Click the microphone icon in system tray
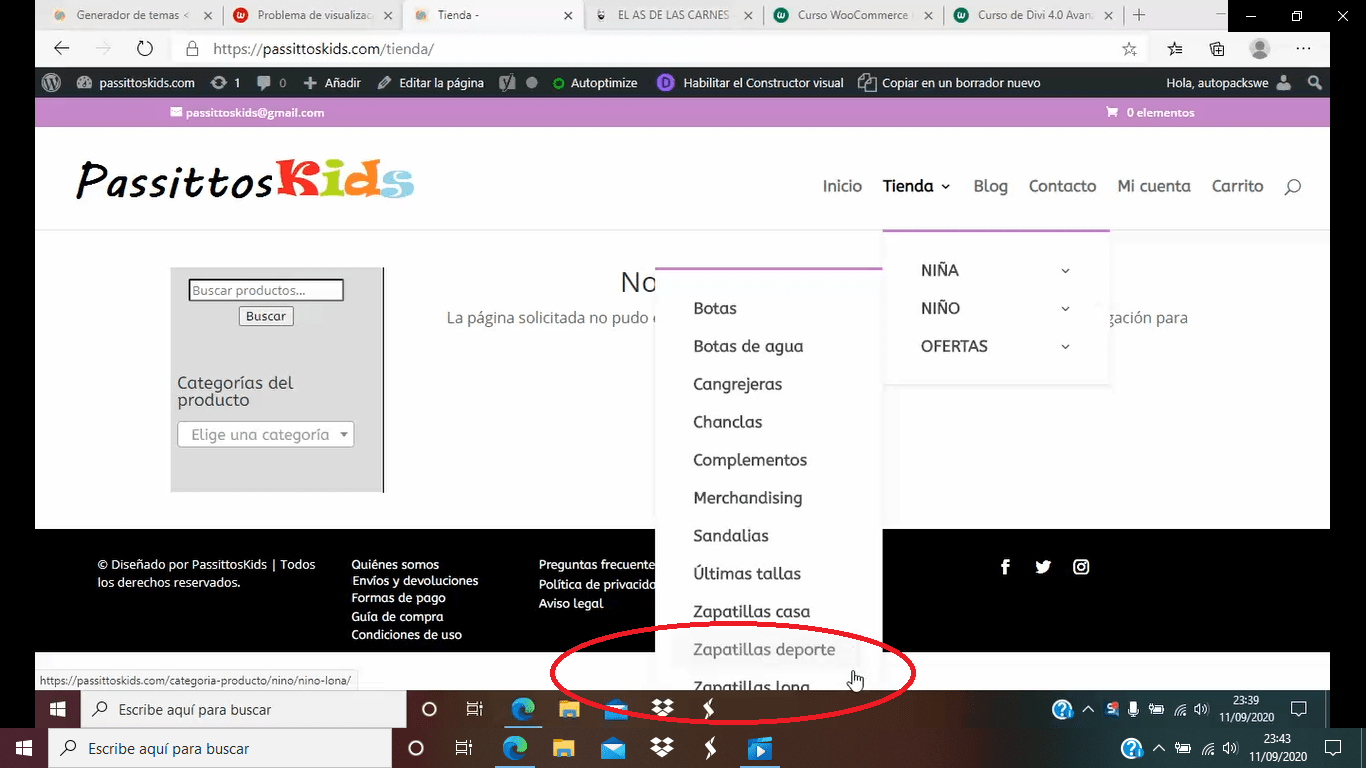The height and width of the screenshot is (768, 1366). [1133, 709]
